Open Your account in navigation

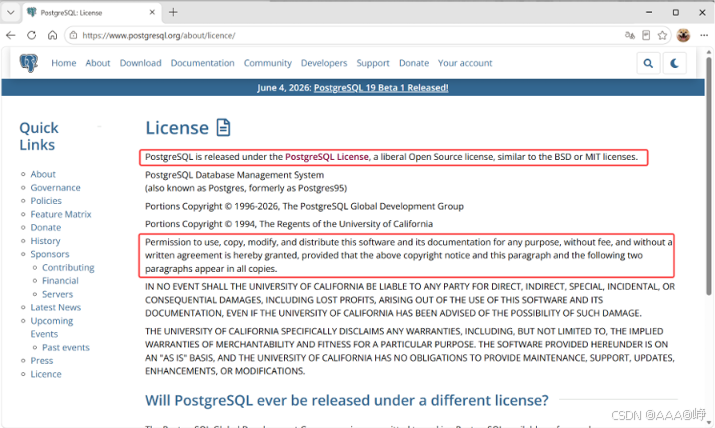tap(465, 63)
